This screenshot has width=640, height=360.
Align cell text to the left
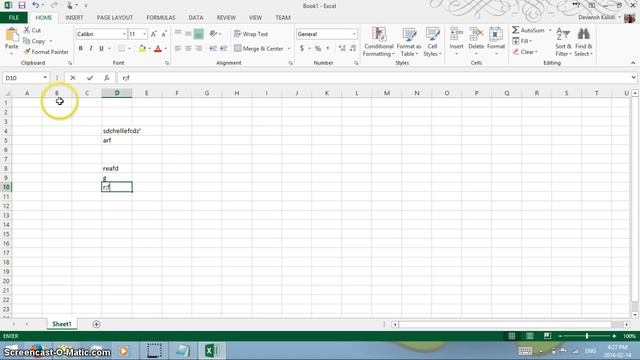tap(178, 49)
